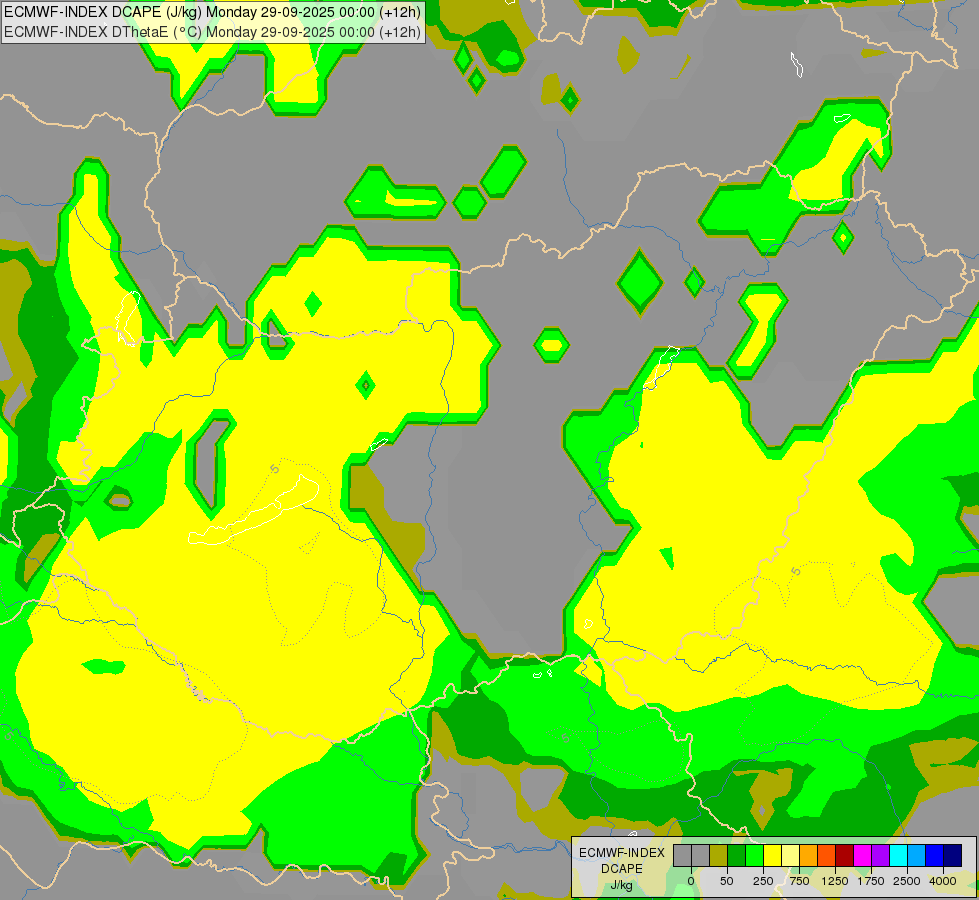Click the 750 value on legend scale
Viewport: 979px width, 900px height.
799,881
